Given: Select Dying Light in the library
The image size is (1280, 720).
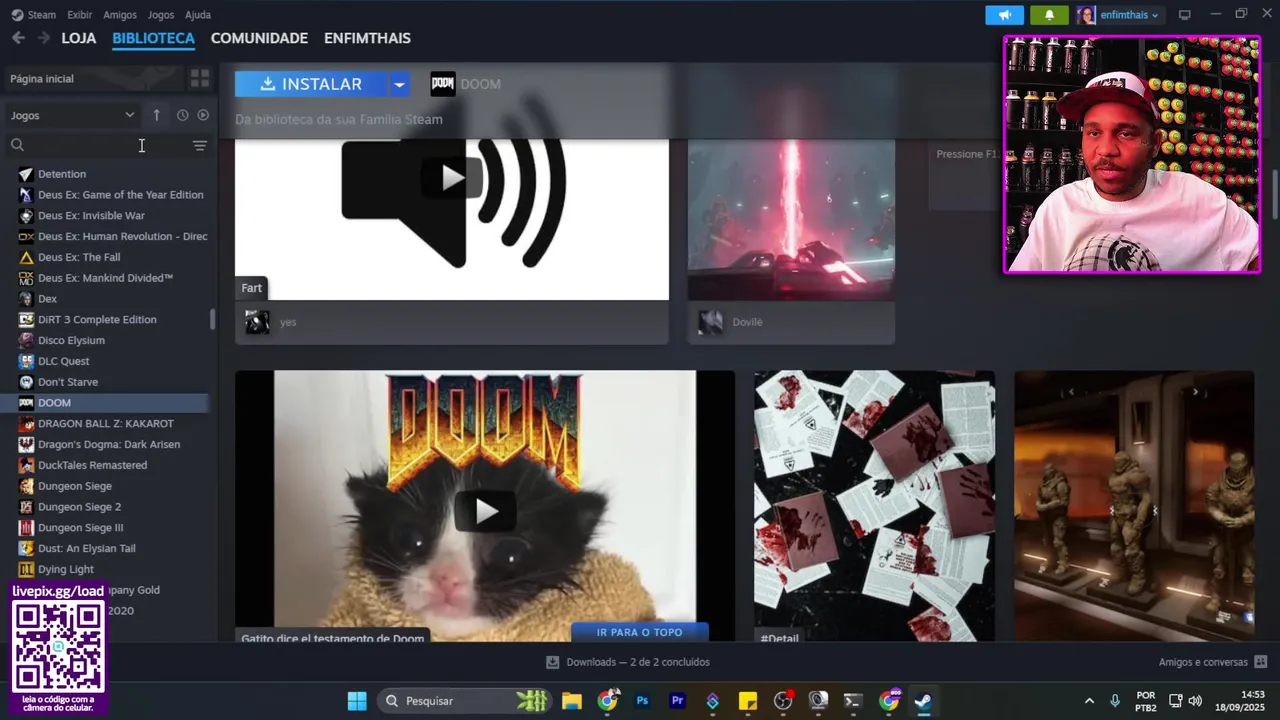Looking at the screenshot, I should 66,569.
